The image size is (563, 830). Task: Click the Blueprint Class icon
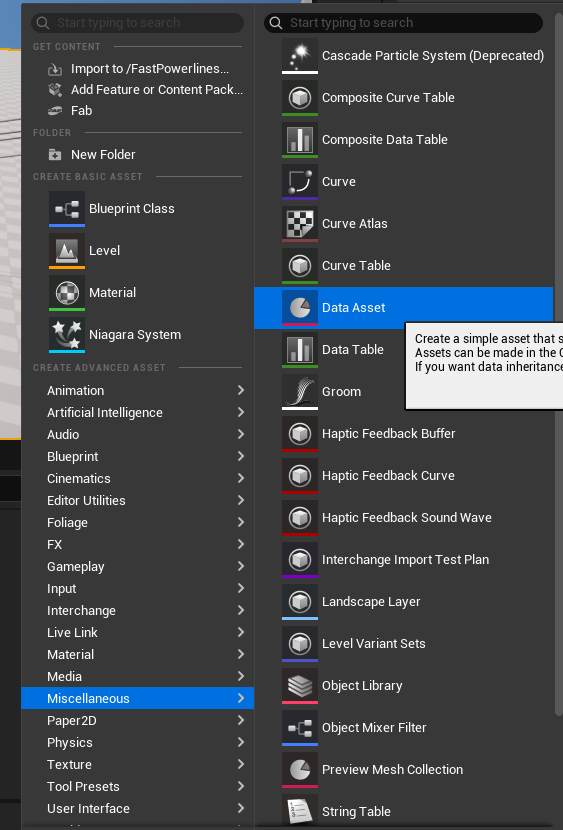click(x=67, y=209)
